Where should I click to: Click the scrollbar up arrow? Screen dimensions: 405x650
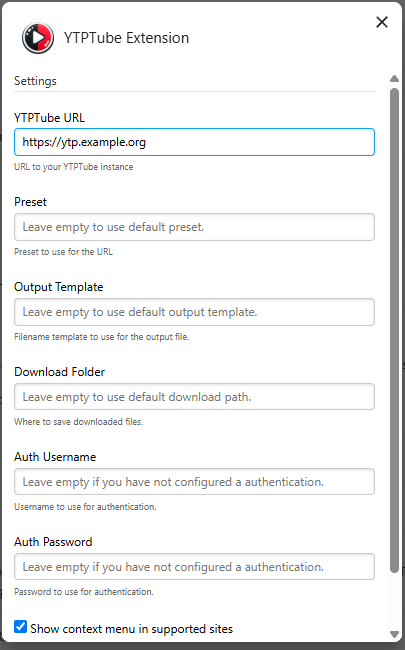pos(394,78)
